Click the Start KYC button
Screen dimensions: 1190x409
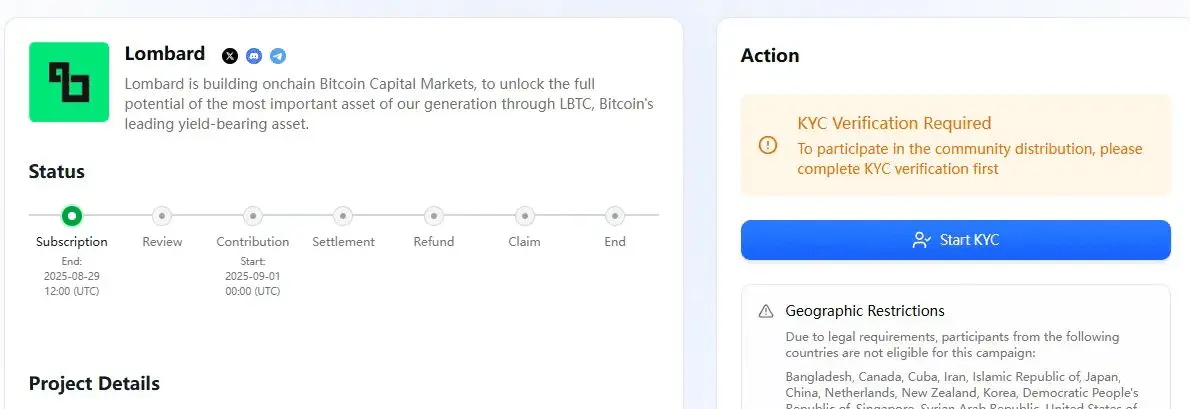[x=955, y=240]
